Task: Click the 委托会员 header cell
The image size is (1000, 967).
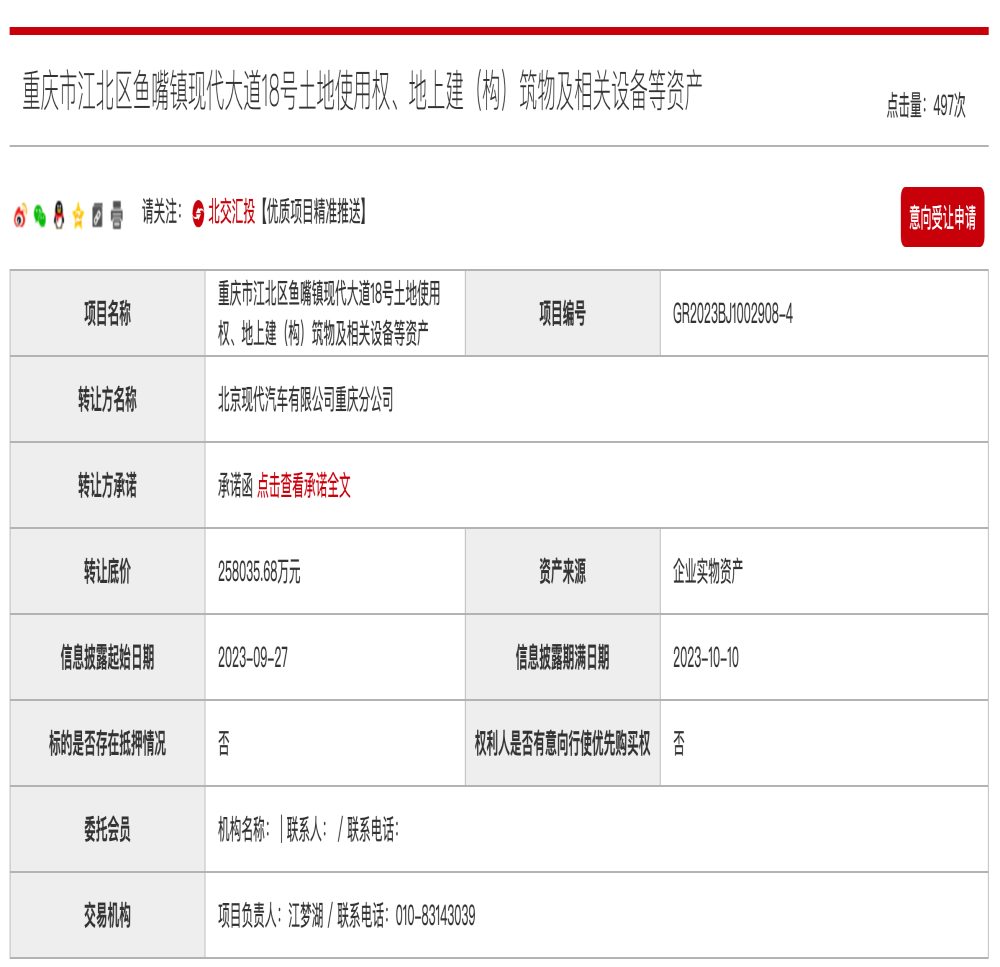Action: (x=107, y=829)
